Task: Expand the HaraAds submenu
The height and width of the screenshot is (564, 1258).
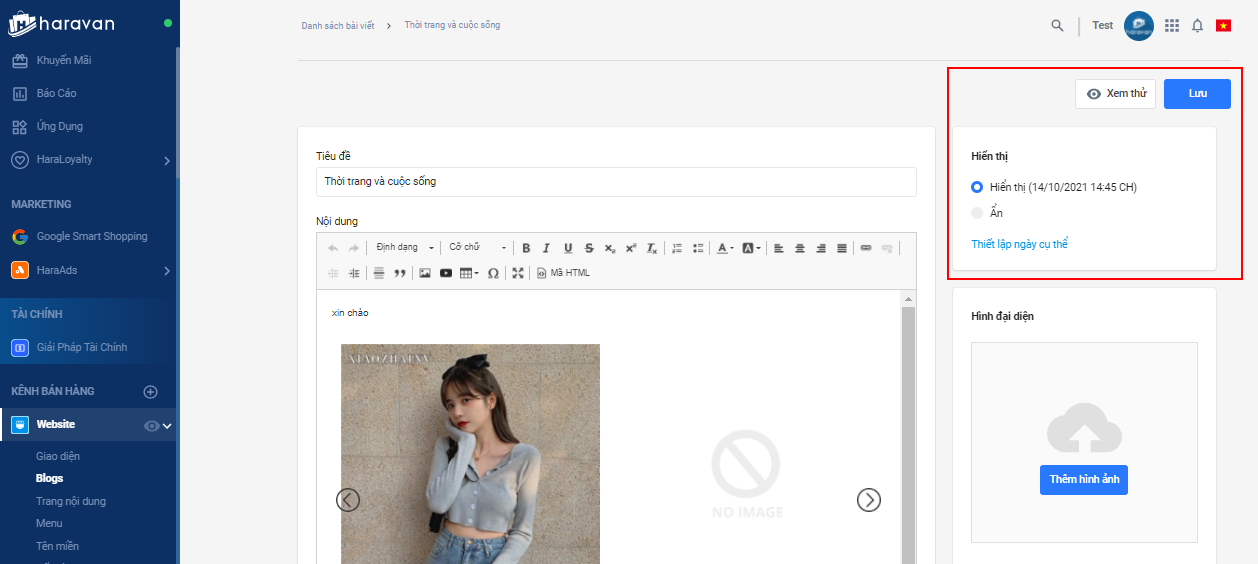Action: click(x=167, y=270)
